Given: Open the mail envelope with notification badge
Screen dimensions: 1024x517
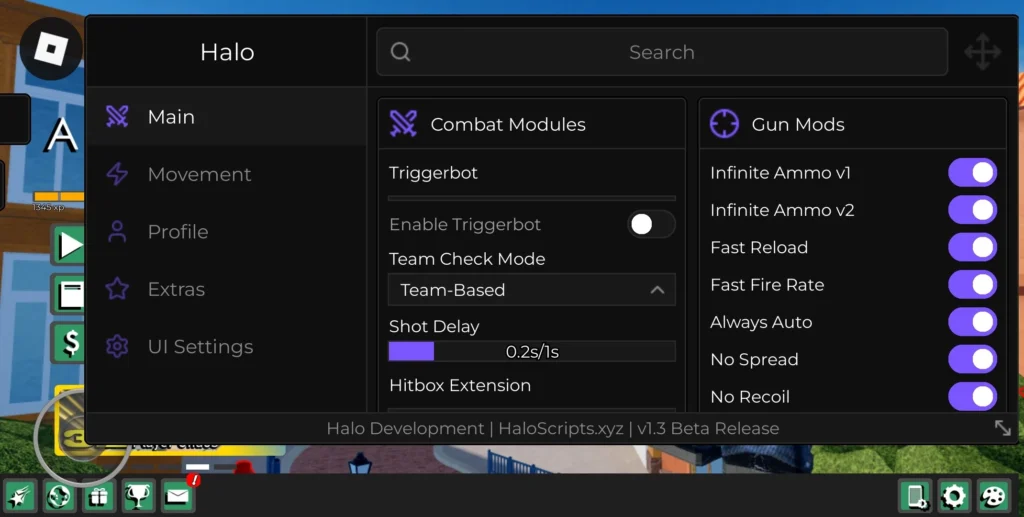Looking at the screenshot, I should [x=177, y=495].
